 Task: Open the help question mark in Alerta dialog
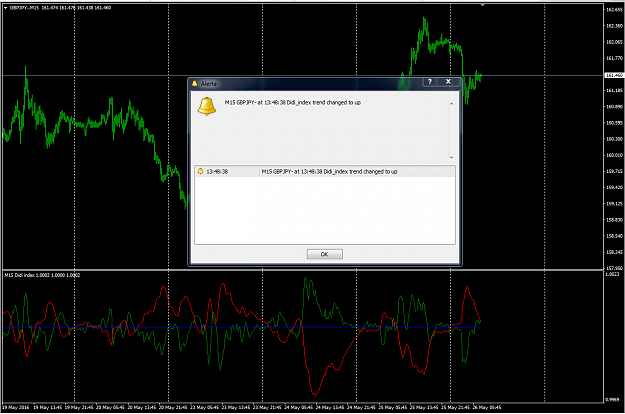click(x=430, y=82)
